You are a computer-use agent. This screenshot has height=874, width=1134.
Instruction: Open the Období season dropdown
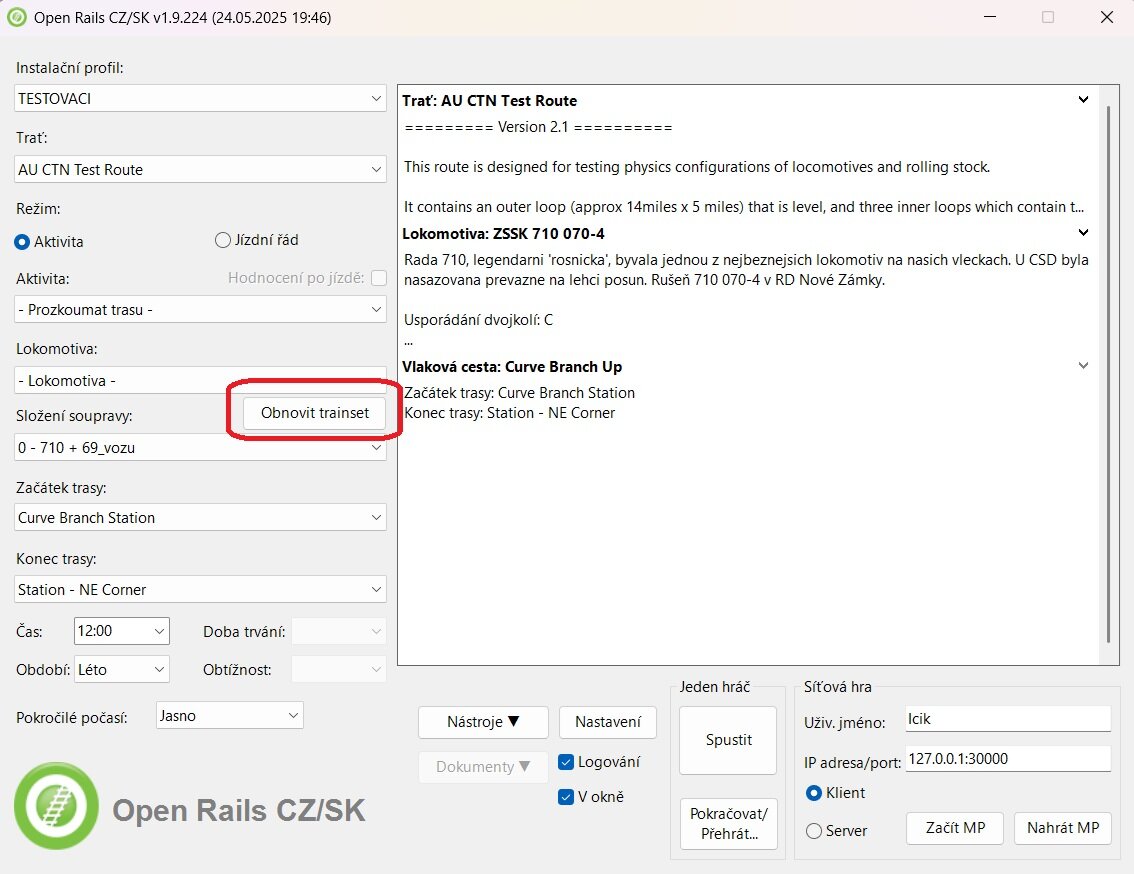(121, 670)
